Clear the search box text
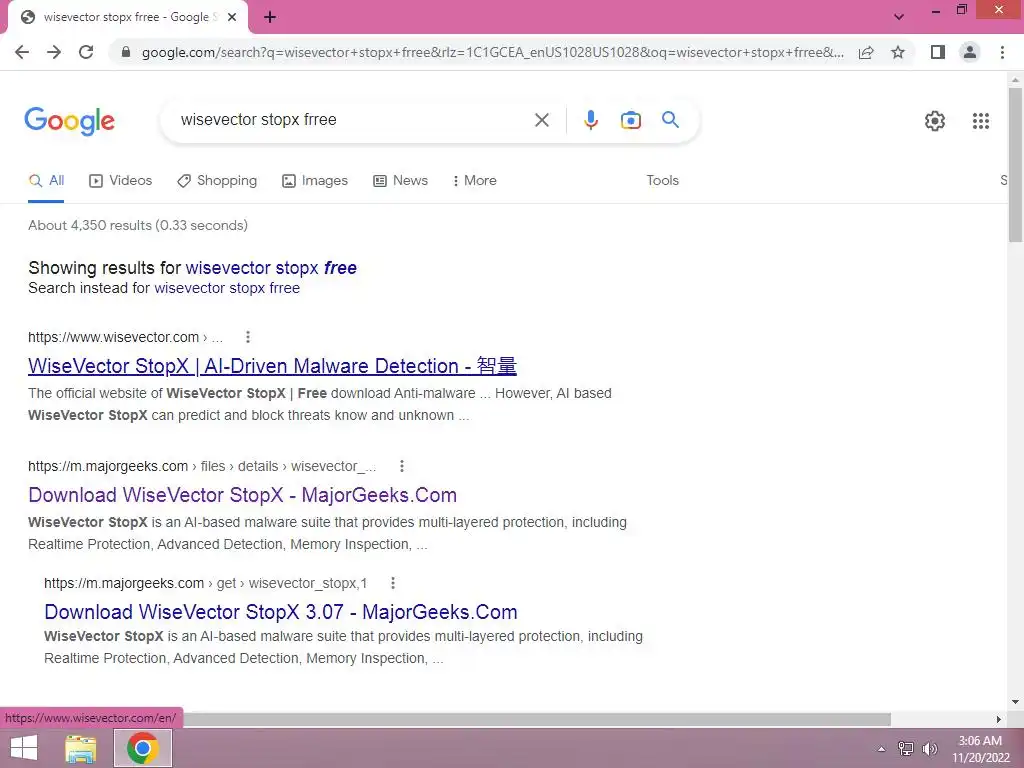 click(541, 120)
